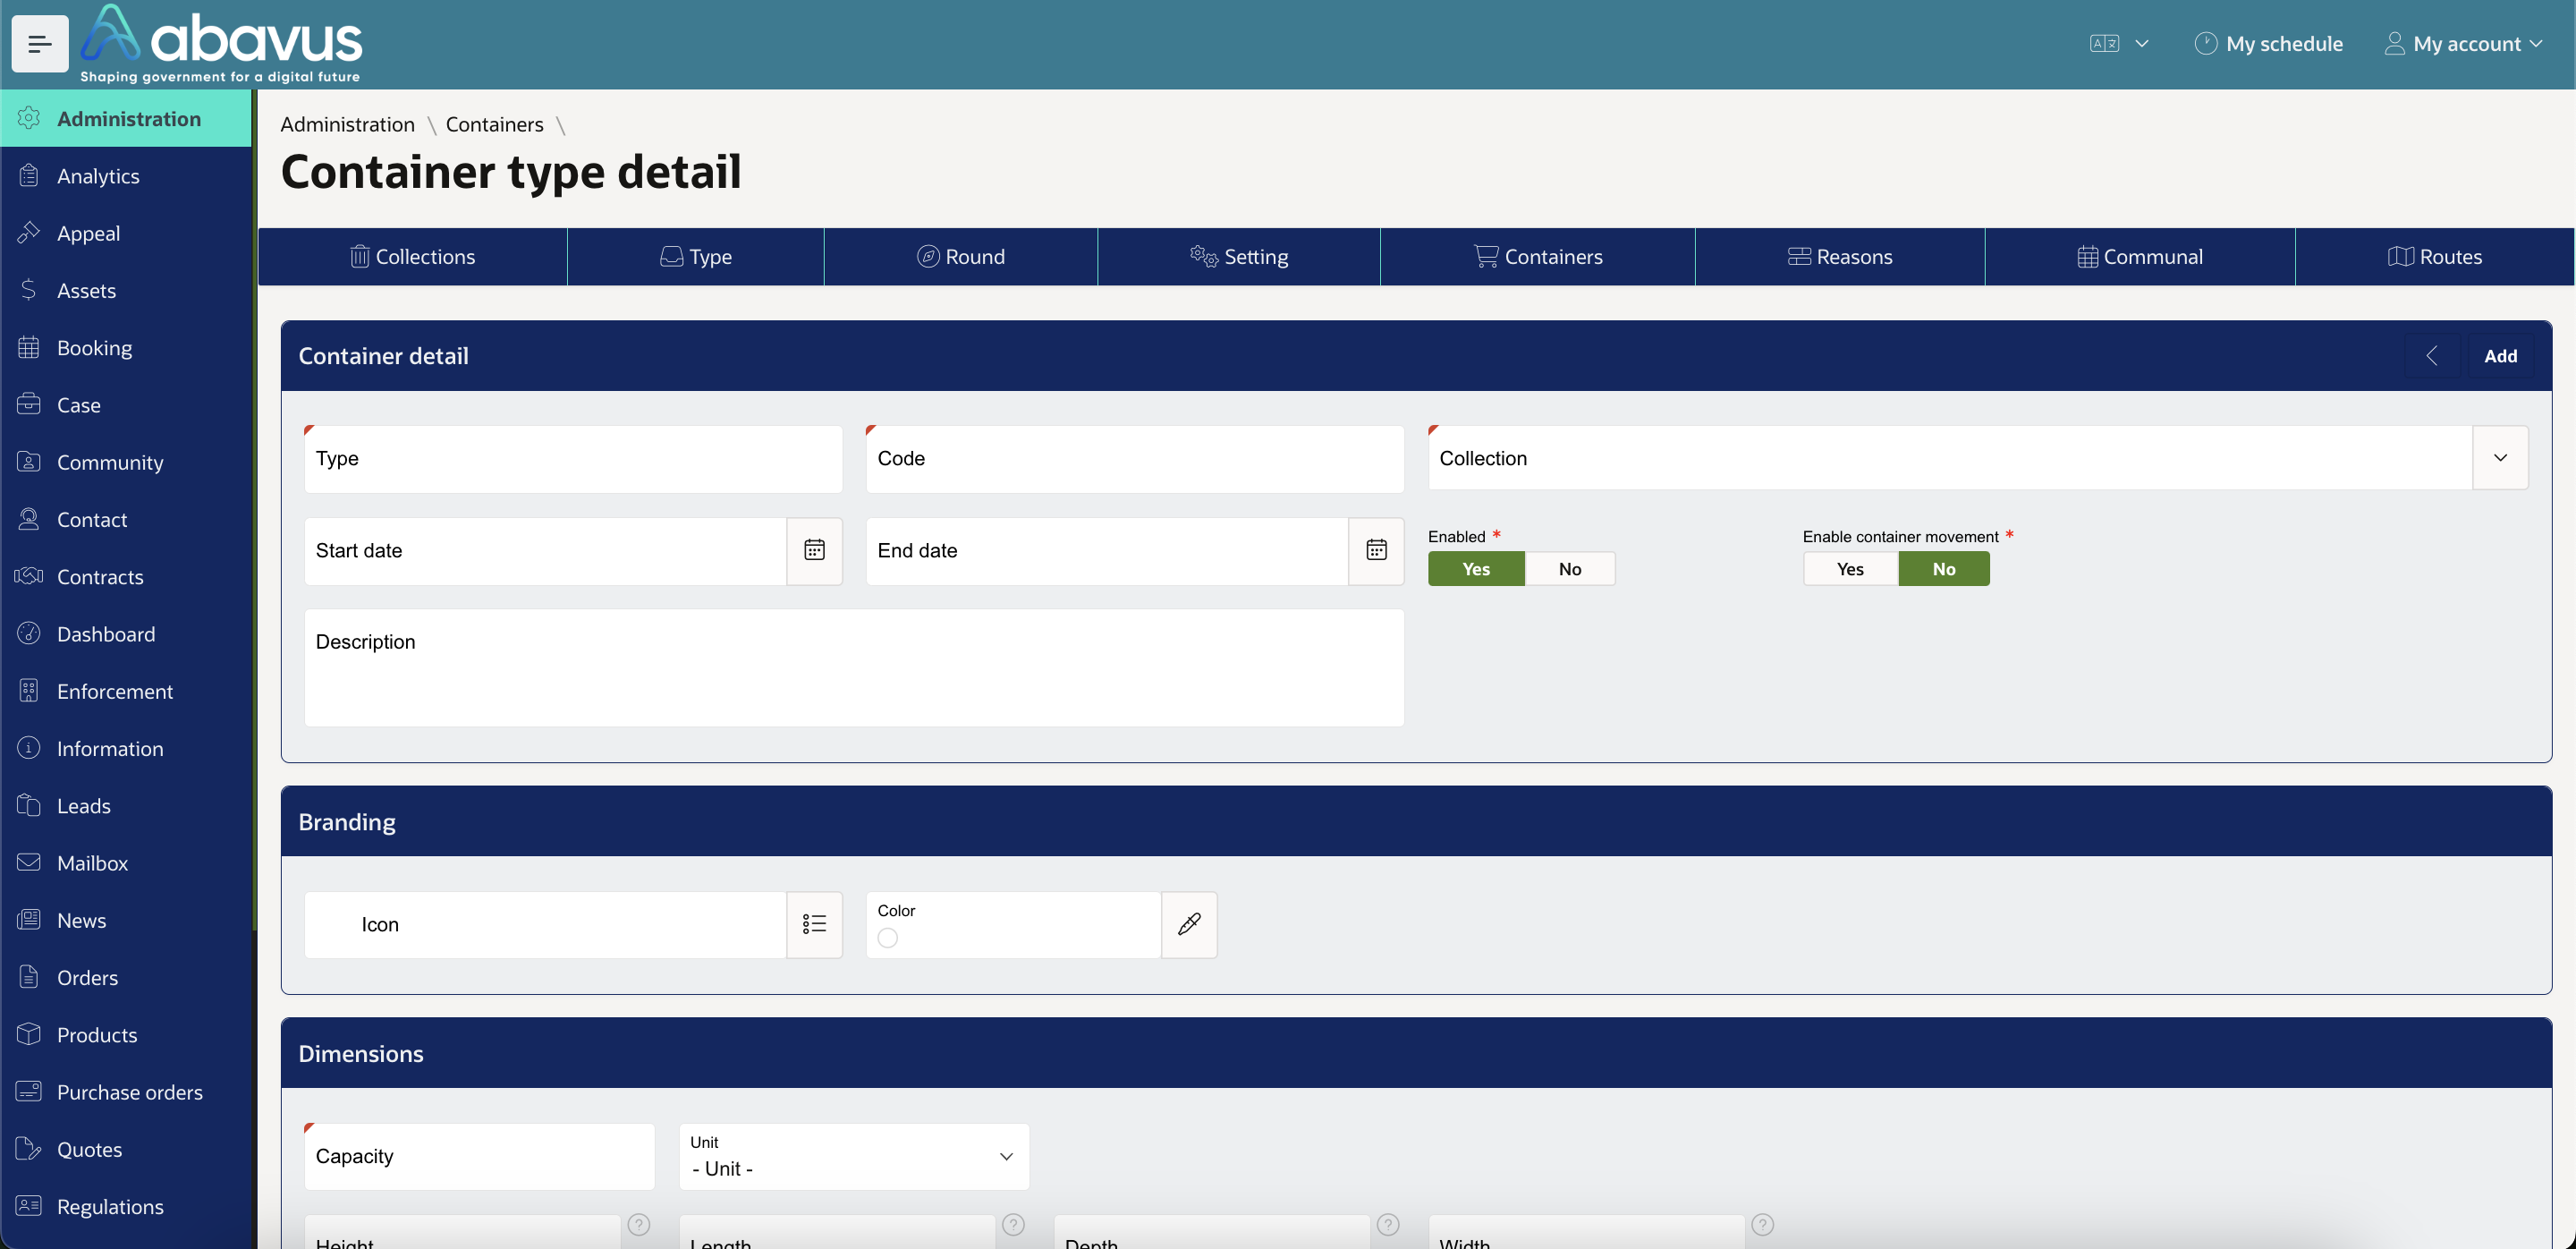
Task: Open the Color eyedropper picker
Action: [1189, 924]
